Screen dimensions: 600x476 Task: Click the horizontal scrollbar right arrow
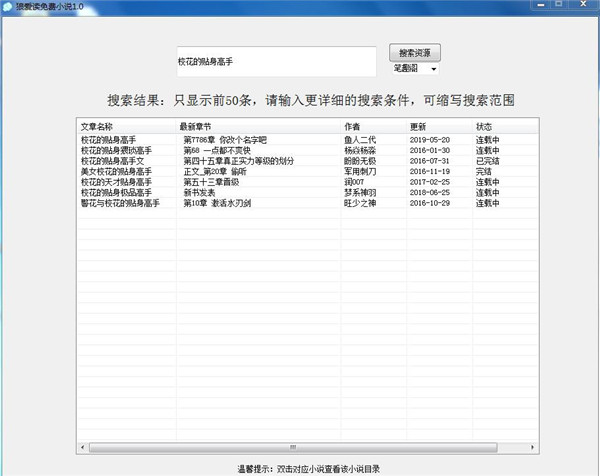click(x=533, y=447)
